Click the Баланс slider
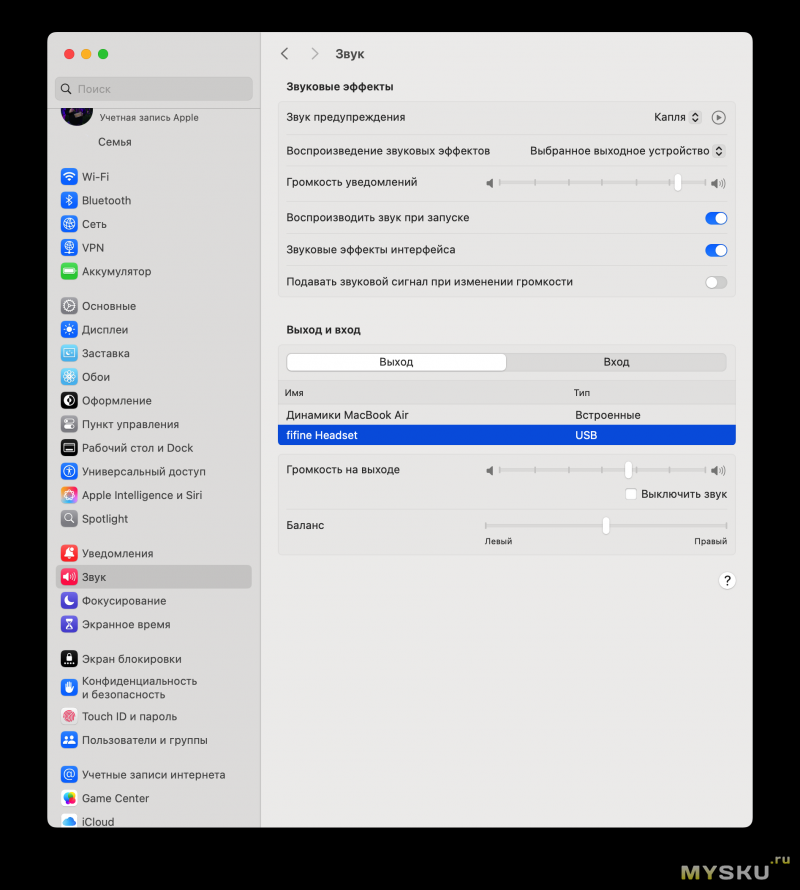This screenshot has width=800, height=890. 606,526
